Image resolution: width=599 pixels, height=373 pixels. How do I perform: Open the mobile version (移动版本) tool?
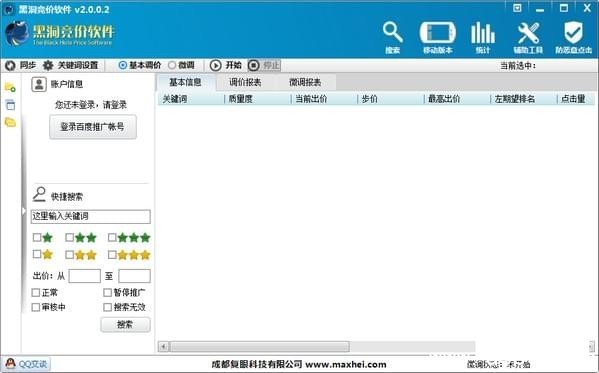438,37
